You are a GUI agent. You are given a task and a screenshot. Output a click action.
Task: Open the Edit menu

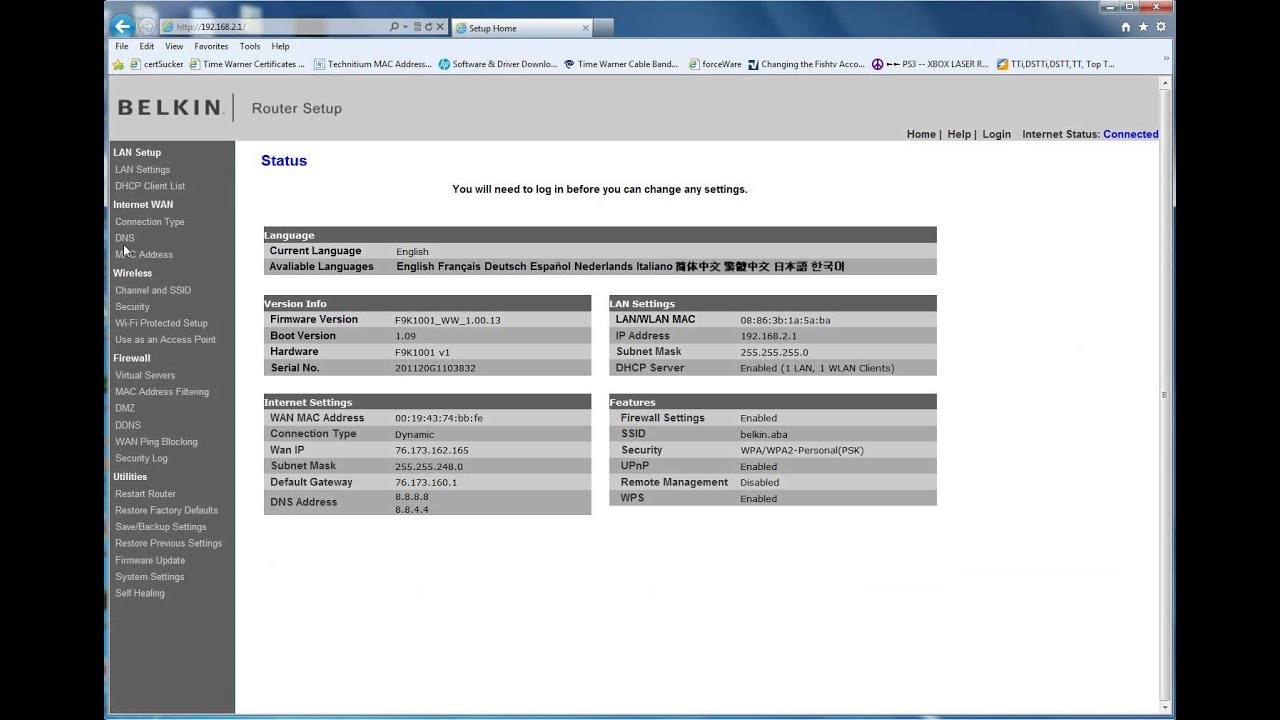(147, 46)
